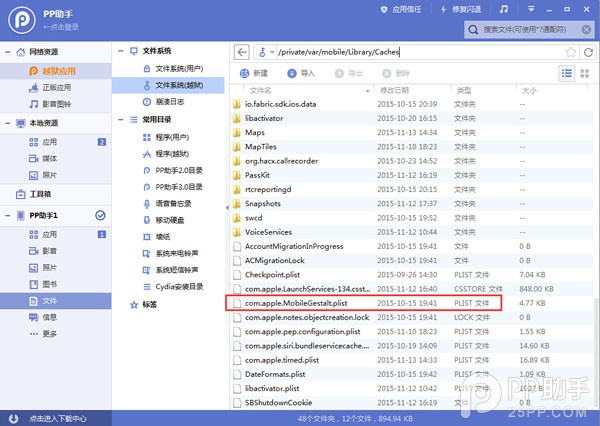This screenshot has width=600, height=426.
Task: Open 移动硬盘 directory
Action: [168, 220]
